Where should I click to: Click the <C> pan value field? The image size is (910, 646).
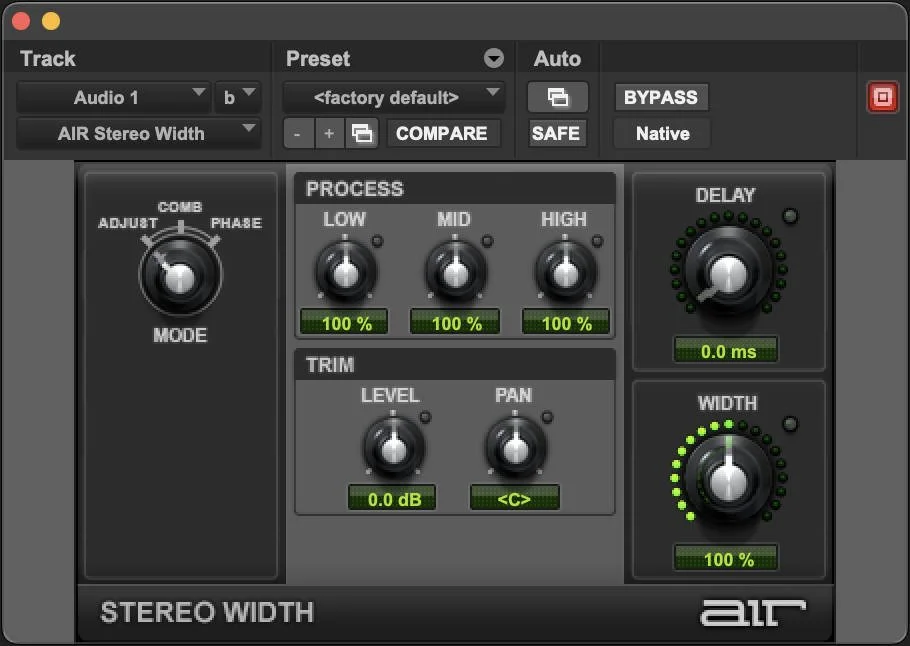click(515, 498)
